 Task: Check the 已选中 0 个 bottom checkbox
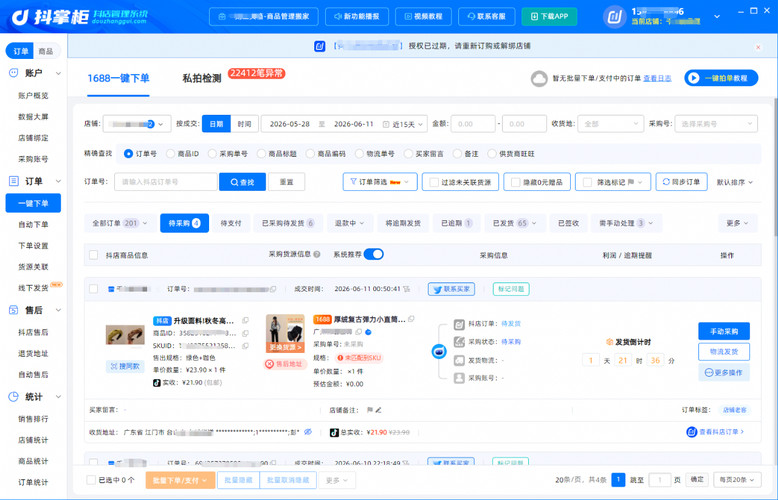pyautogui.click(x=91, y=480)
